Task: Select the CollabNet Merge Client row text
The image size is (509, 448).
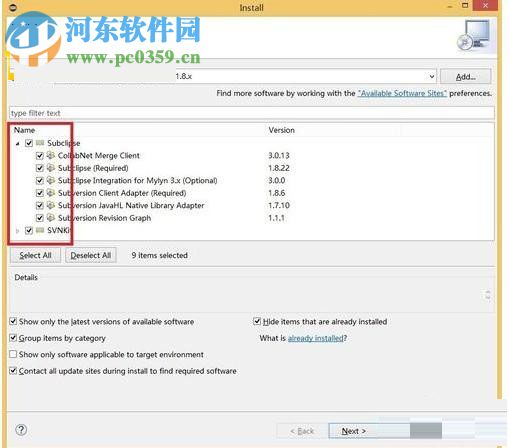Action: [x=99, y=156]
